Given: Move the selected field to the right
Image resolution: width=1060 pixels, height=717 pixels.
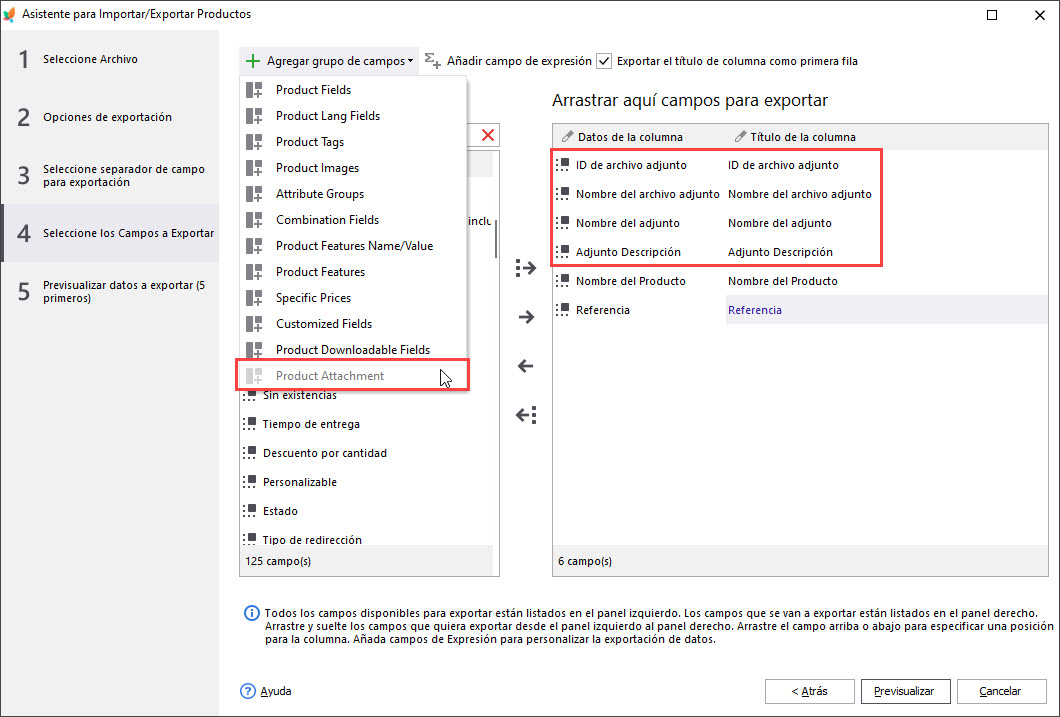Looking at the screenshot, I should (526, 317).
